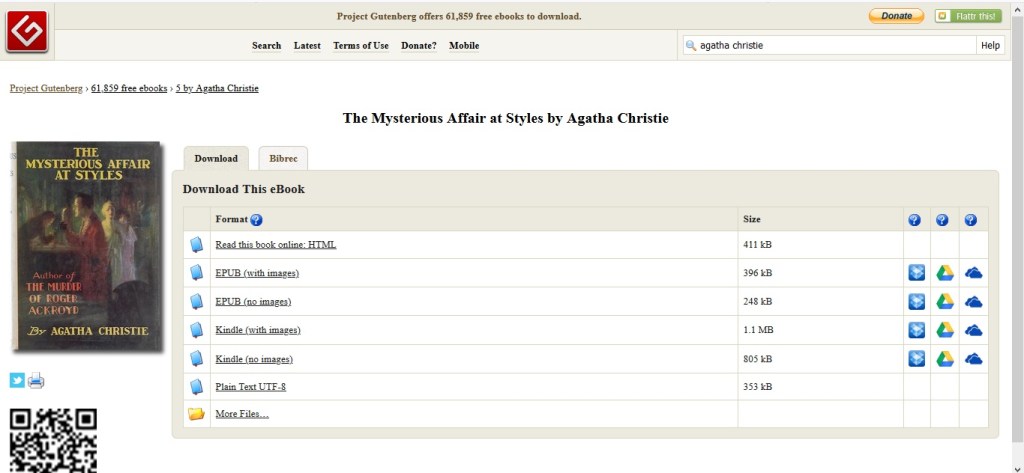Open Read this book online: HTML link

(276, 245)
